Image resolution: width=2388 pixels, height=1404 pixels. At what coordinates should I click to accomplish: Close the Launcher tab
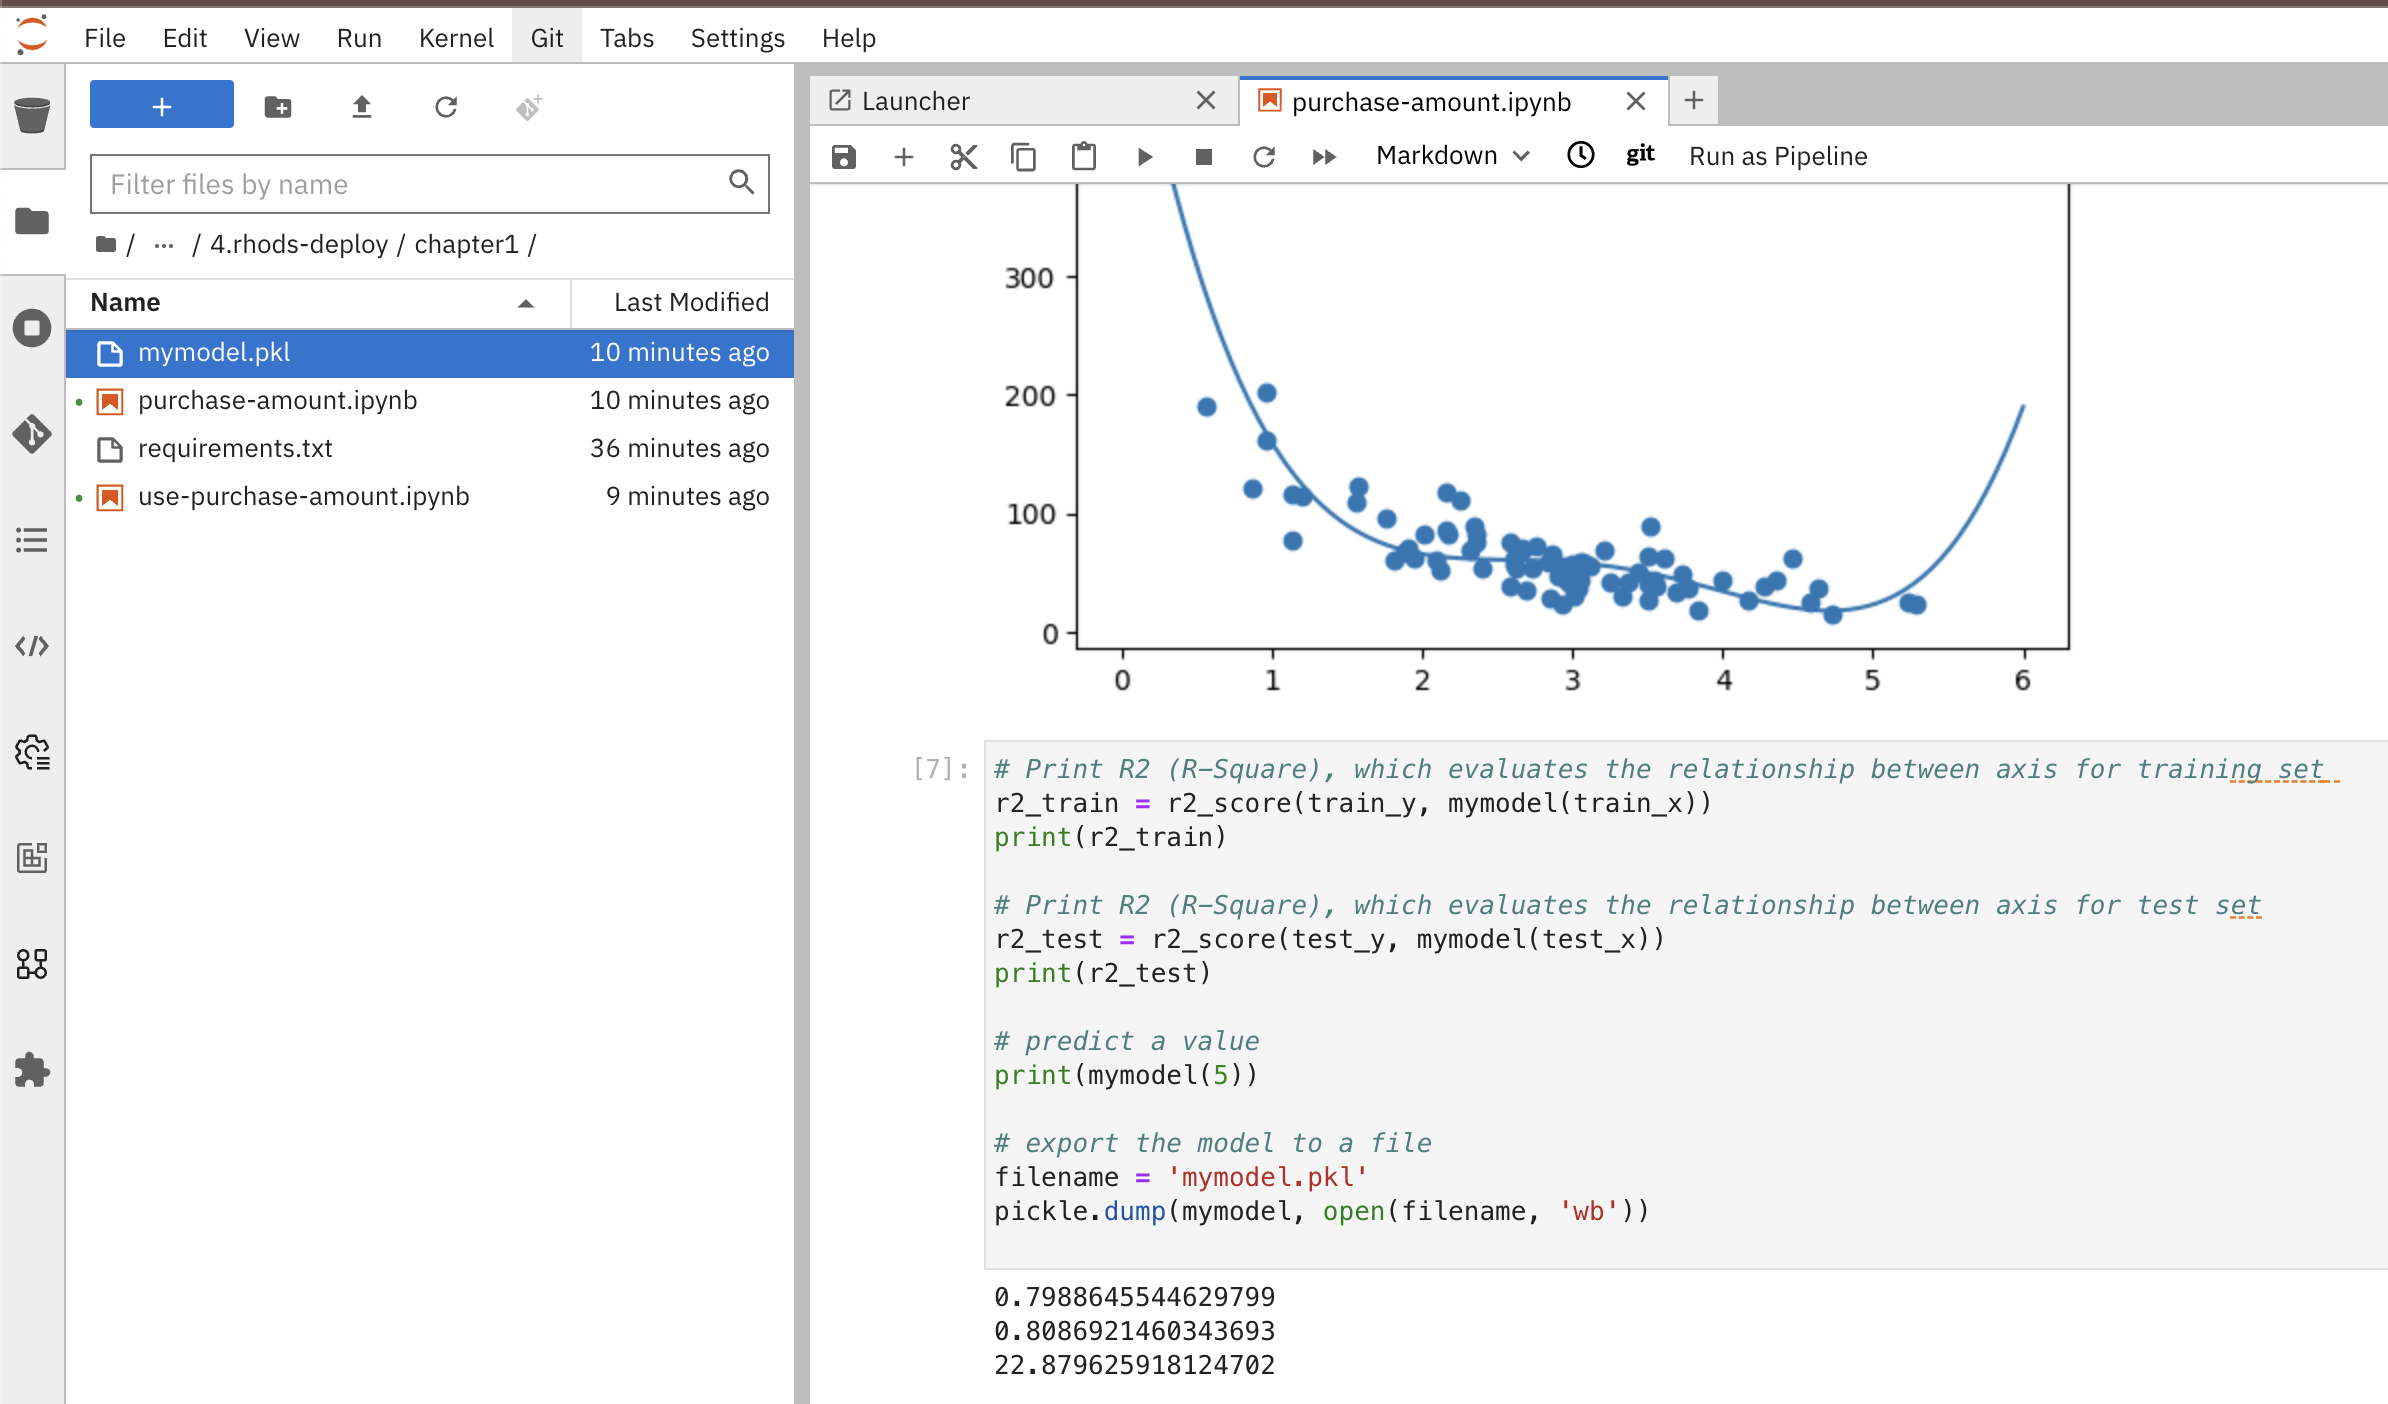click(x=1206, y=101)
